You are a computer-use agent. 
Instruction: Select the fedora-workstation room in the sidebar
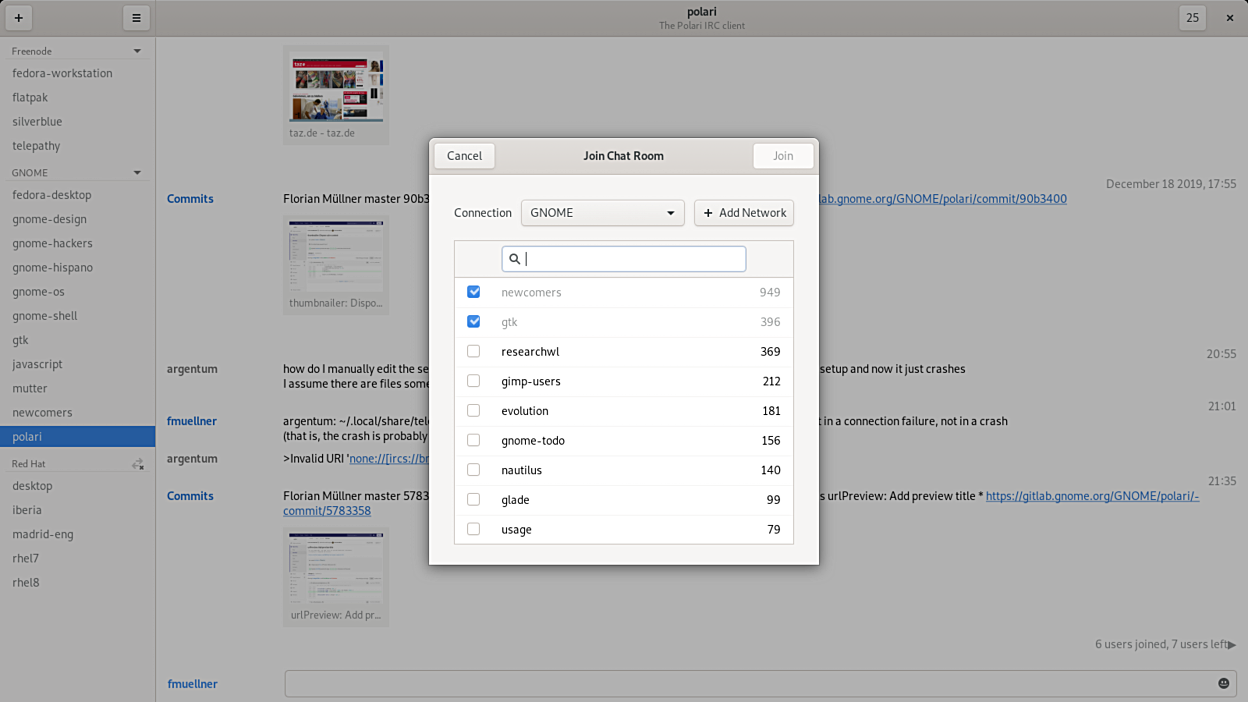[62, 73]
